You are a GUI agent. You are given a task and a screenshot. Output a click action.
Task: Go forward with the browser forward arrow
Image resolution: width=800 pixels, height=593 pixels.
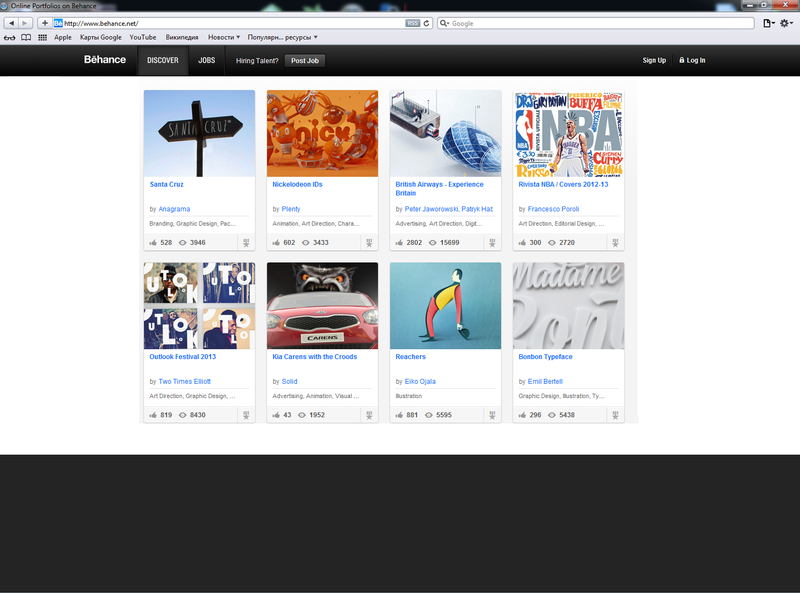(x=25, y=23)
